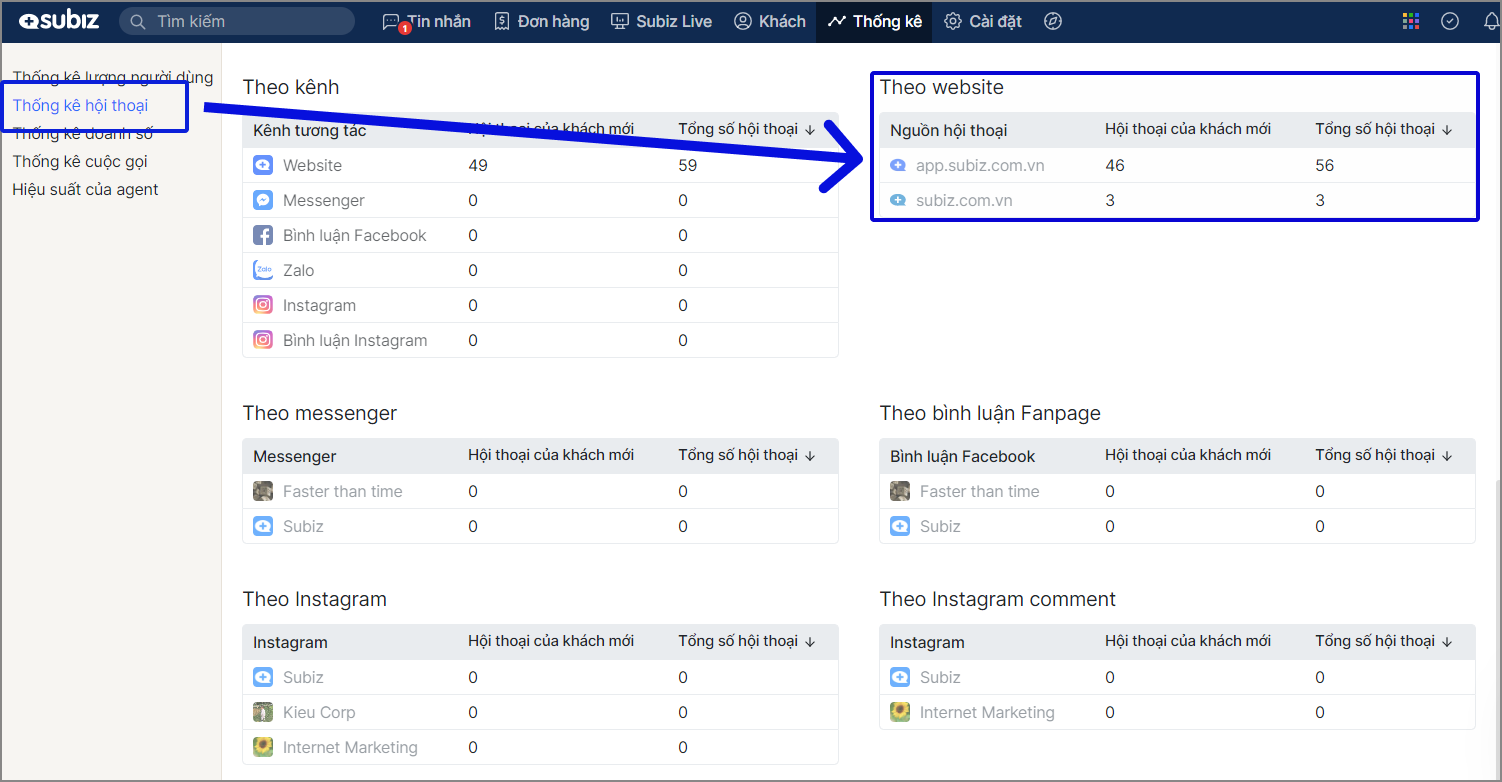The height and width of the screenshot is (782, 1502).
Task: Focus the Tìm kiếm search field
Action: tap(240, 21)
